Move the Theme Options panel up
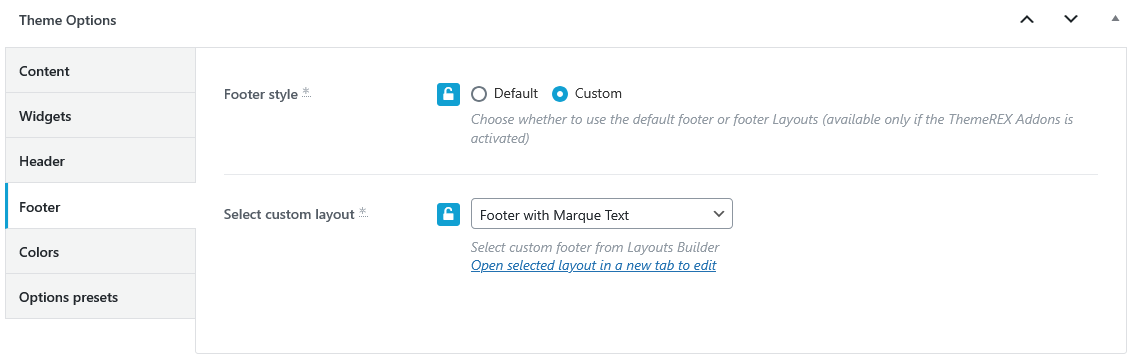This screenshot has height=361, width=1132. tap(1027, 20)
